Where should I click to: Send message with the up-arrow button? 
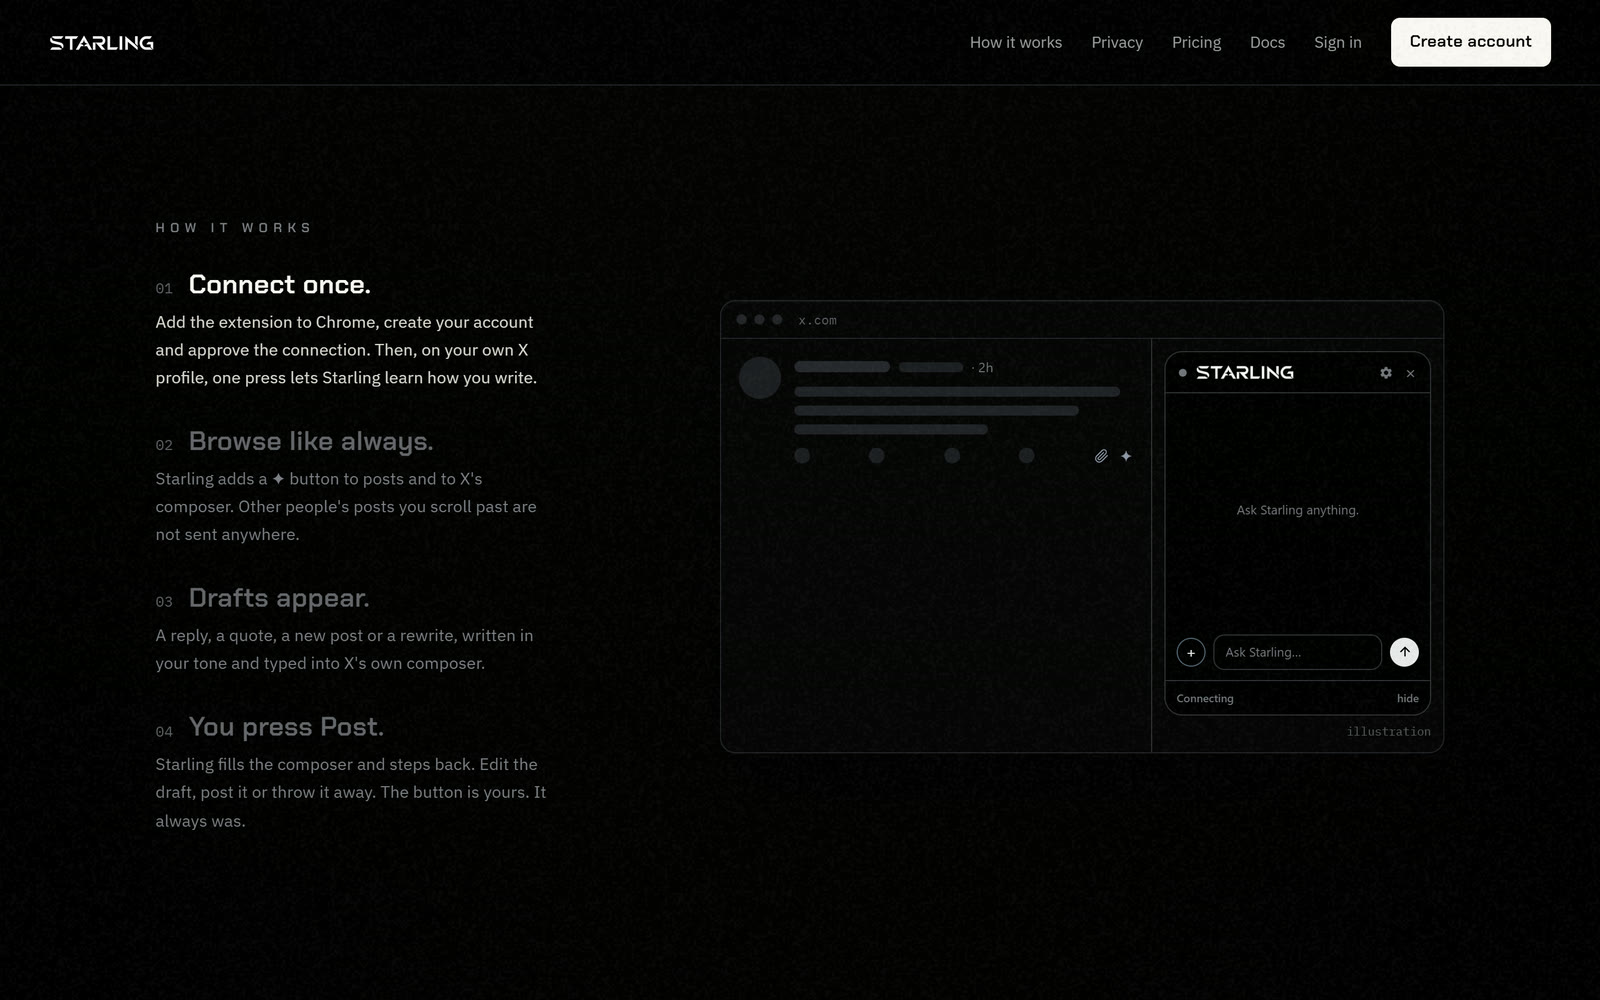[x=1404, y=652]
